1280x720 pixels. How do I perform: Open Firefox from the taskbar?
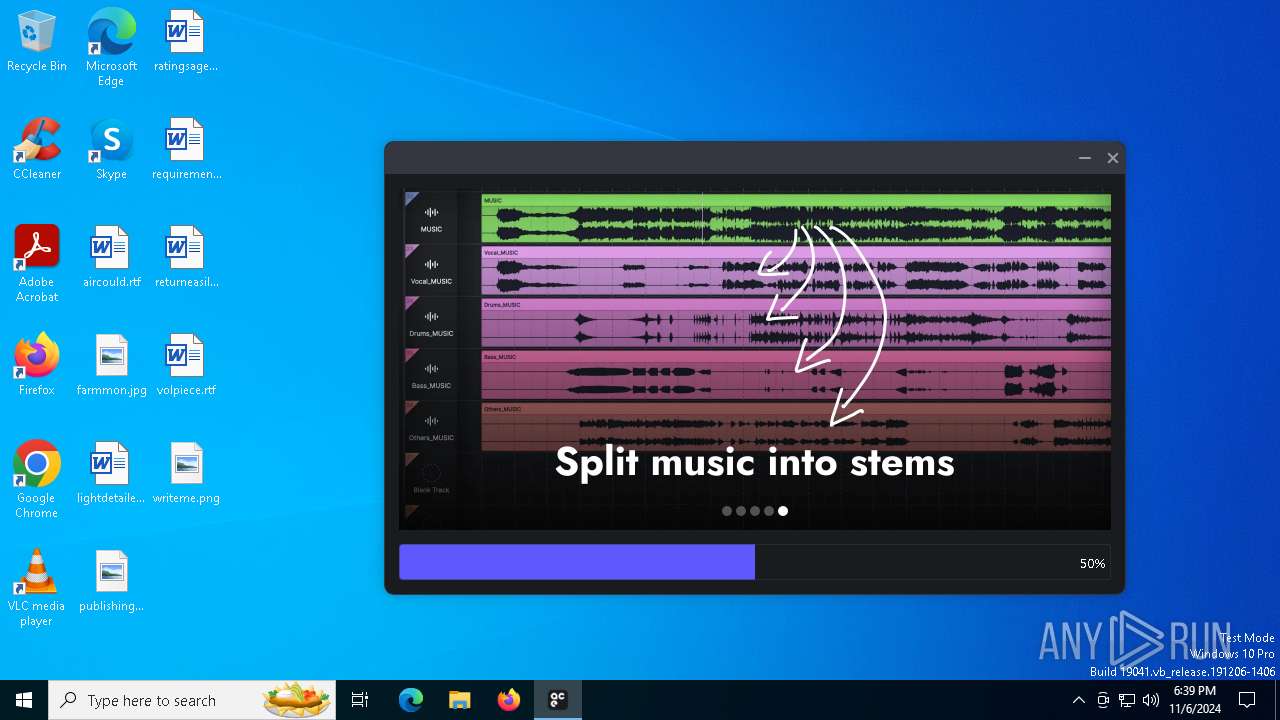[509, 700]
